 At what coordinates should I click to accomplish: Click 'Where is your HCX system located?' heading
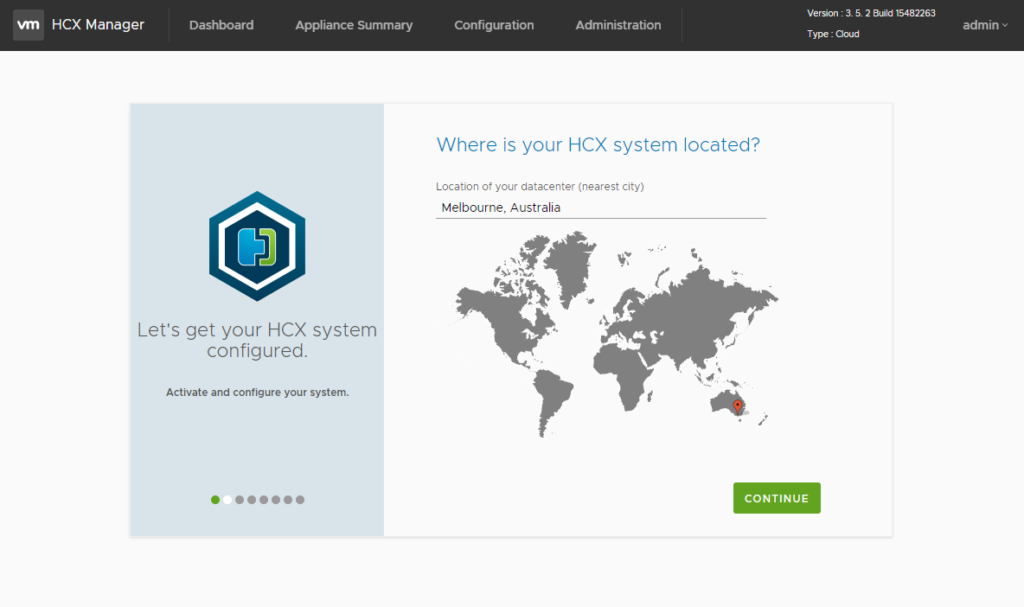pos(598,144)
